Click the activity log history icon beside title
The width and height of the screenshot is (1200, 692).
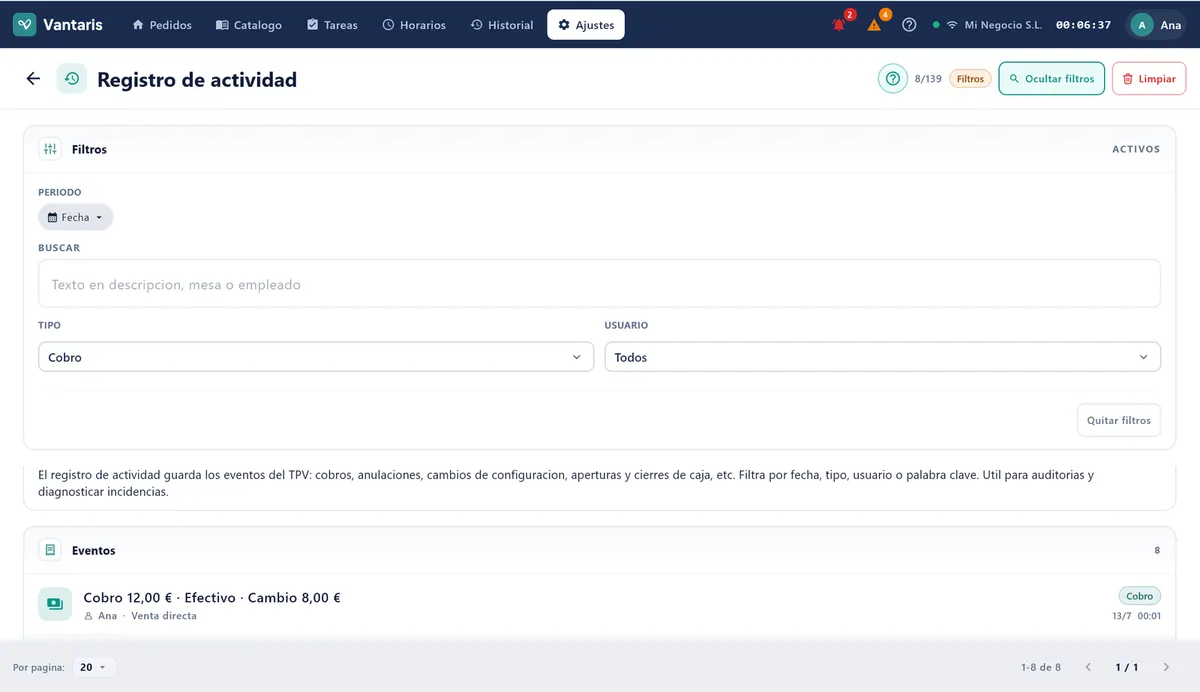pyautogui.click(x=72, y=79)
